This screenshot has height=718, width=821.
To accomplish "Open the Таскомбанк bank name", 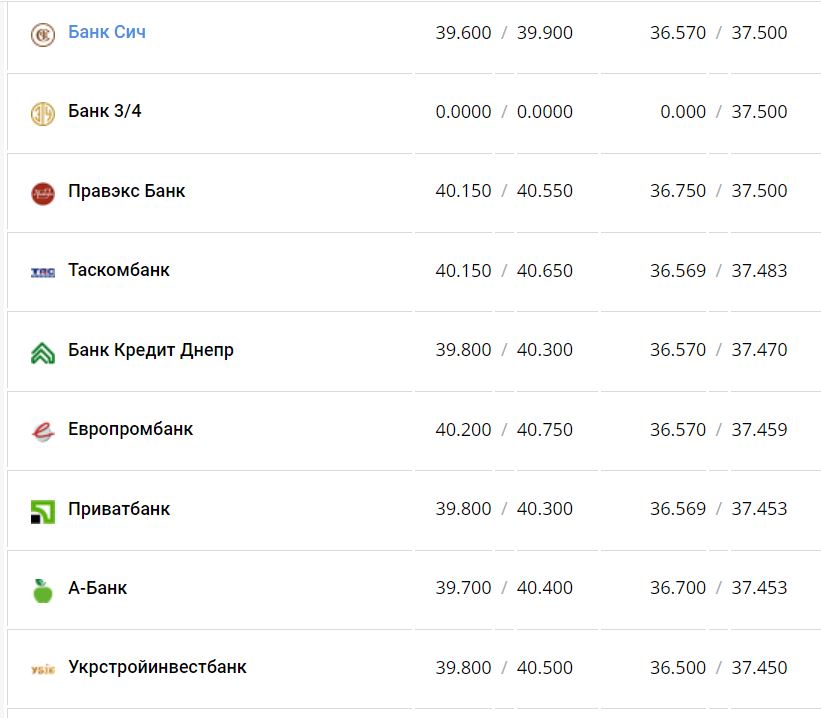I will click(119, 270).
